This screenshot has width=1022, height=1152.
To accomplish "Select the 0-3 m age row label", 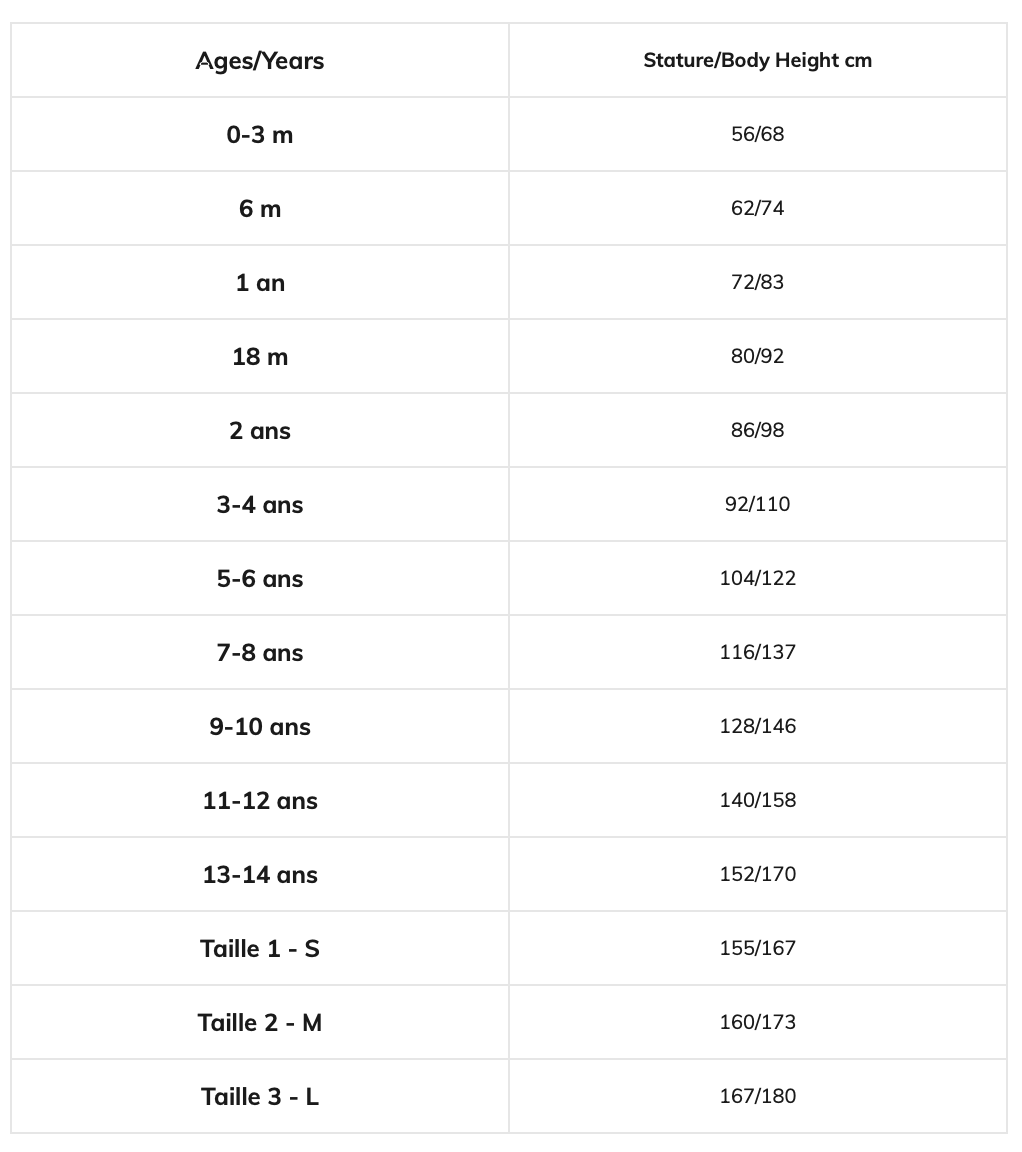I will click(x=260, y=135).
